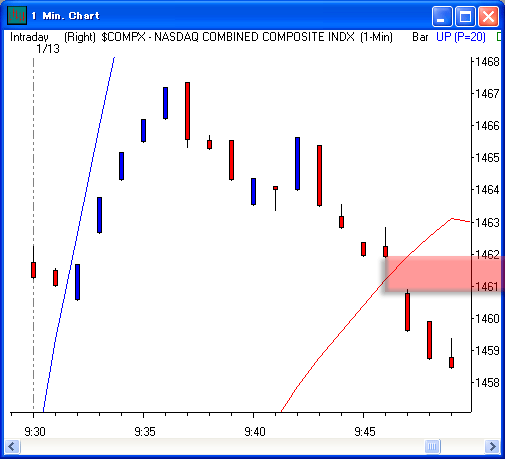This screenshot has width=505, height=459.
Task: Click the (Right) scale label
Action: coord(80,37)
